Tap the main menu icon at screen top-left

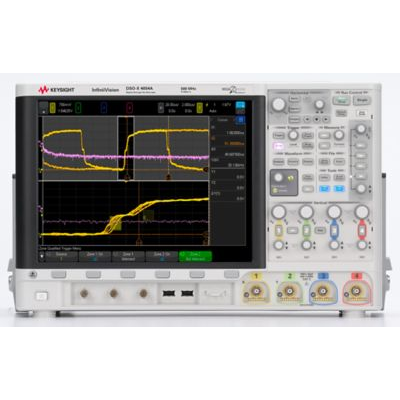click(x=43, y=107)
